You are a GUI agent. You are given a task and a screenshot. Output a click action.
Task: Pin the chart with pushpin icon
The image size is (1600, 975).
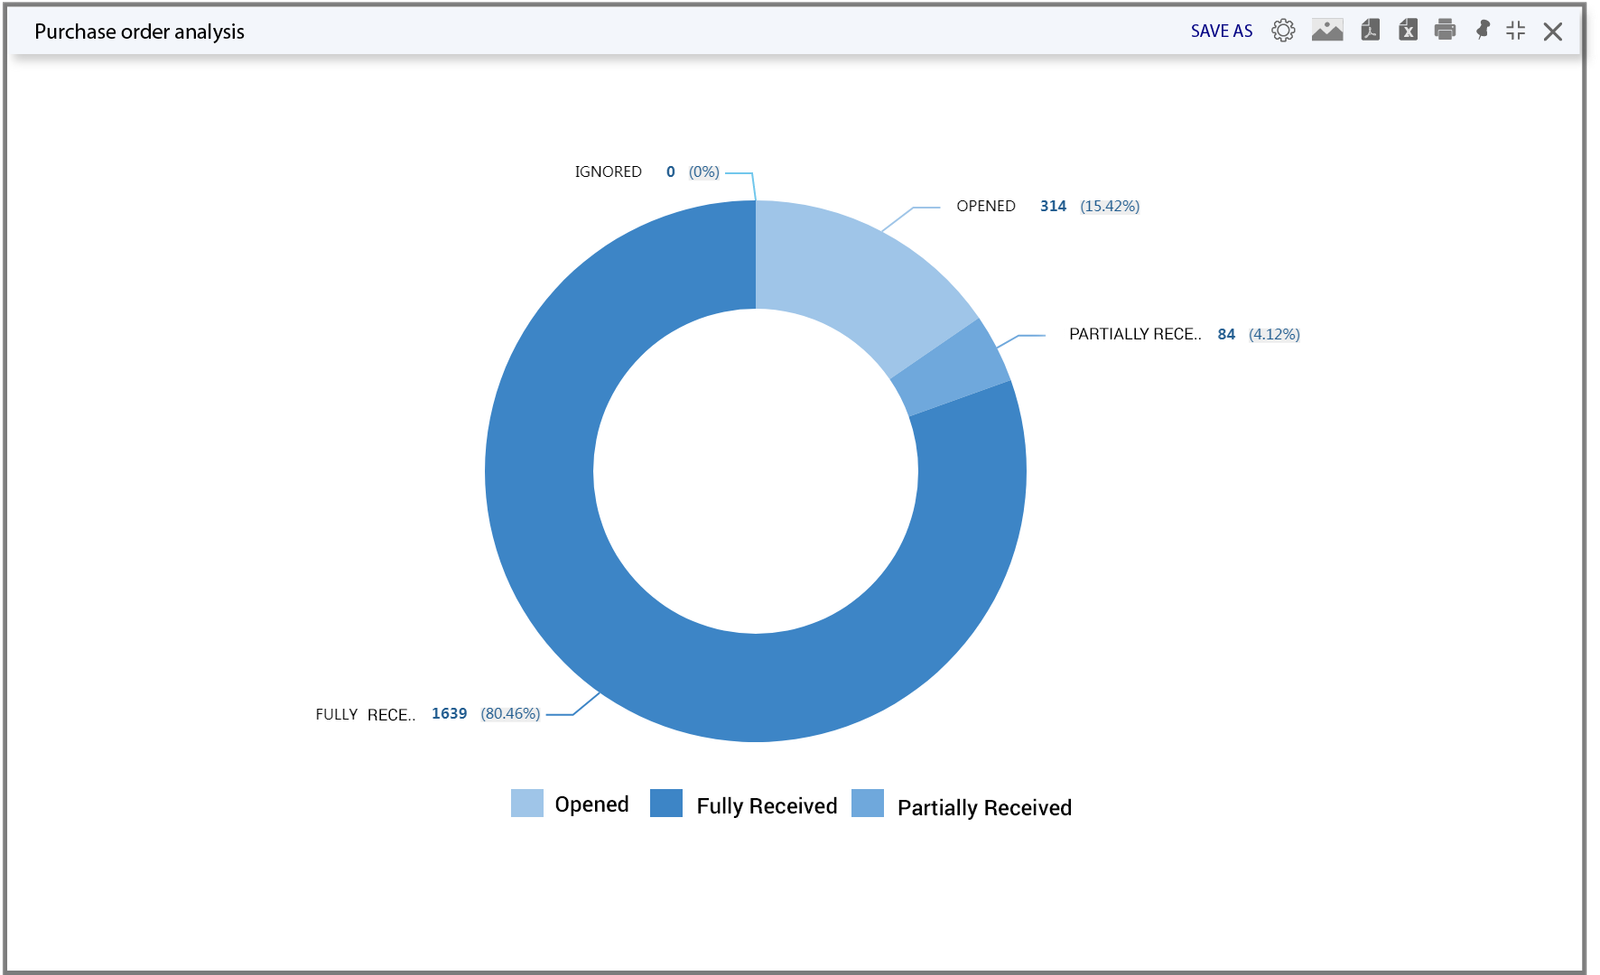(1483, 30)
